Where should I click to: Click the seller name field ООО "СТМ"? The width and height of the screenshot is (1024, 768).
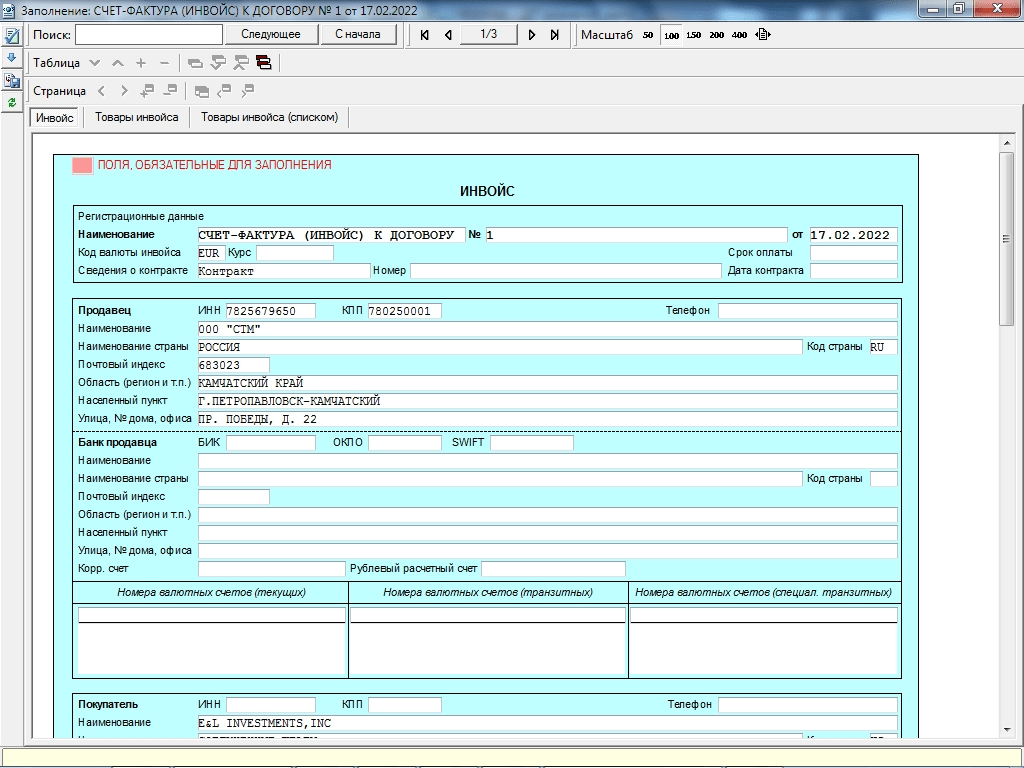pos(547,329)
